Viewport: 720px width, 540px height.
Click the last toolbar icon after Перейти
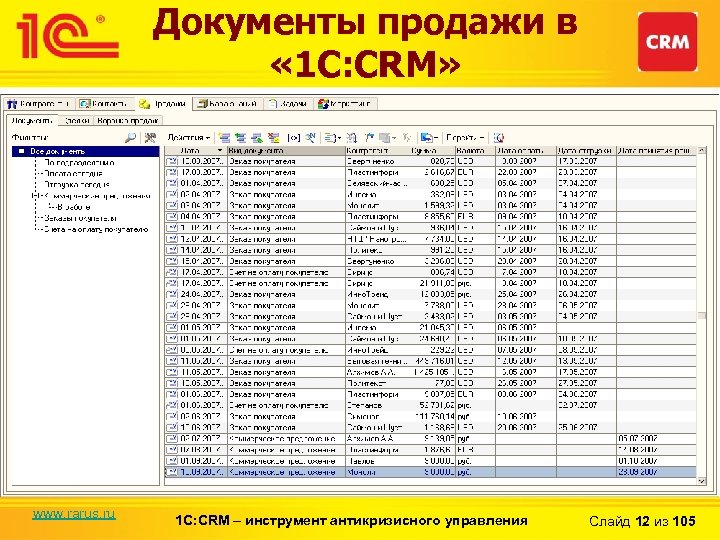click(499, 137)
